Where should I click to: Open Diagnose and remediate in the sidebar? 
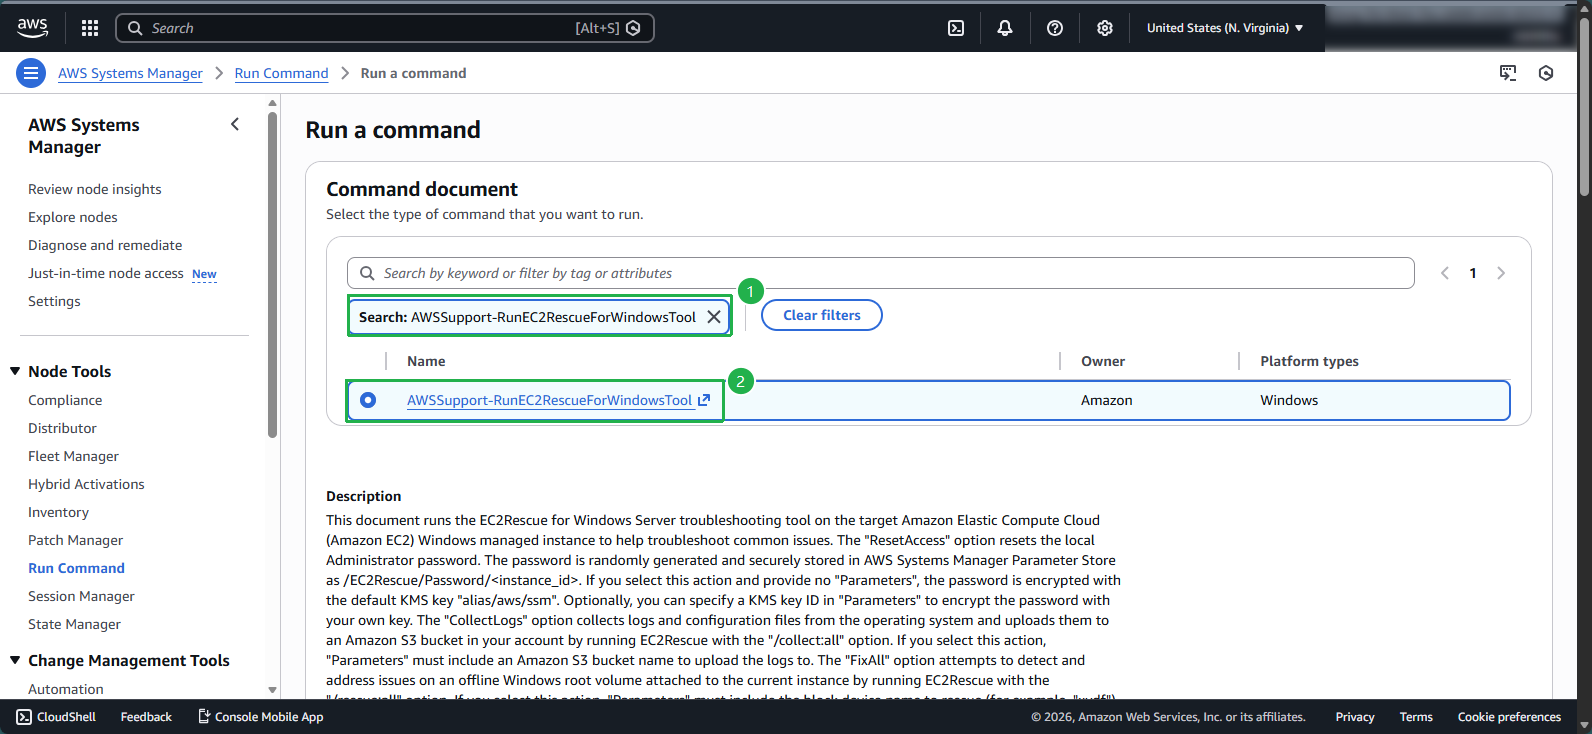105,245
